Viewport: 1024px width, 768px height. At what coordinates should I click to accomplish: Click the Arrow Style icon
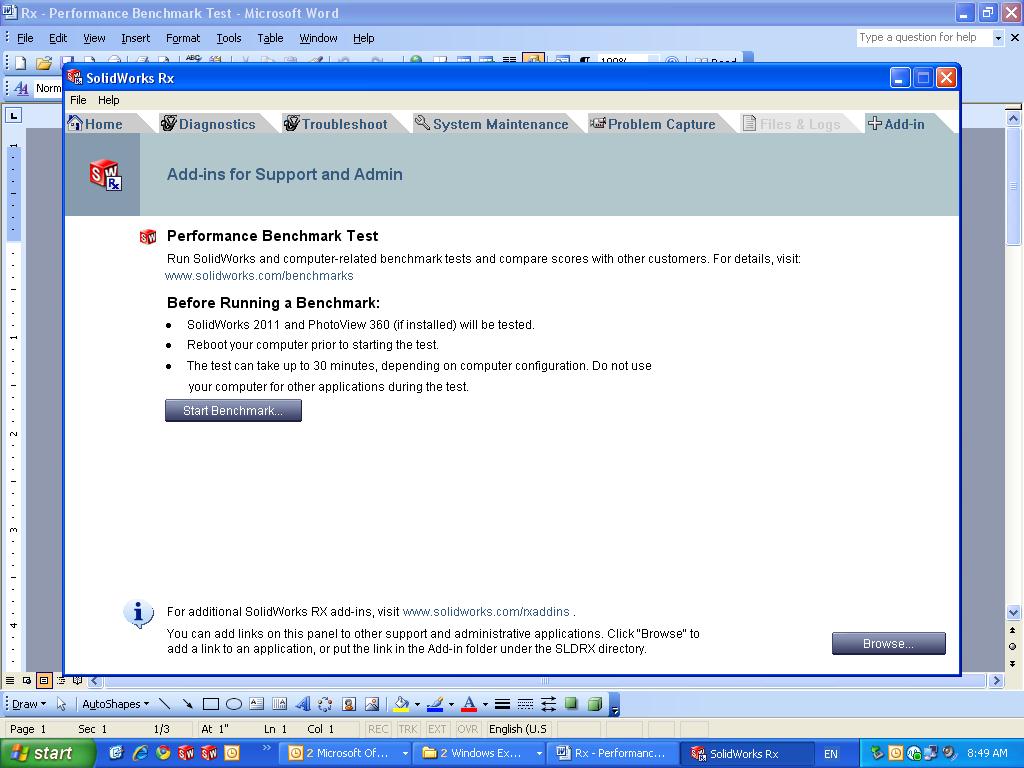coord(549,704)
